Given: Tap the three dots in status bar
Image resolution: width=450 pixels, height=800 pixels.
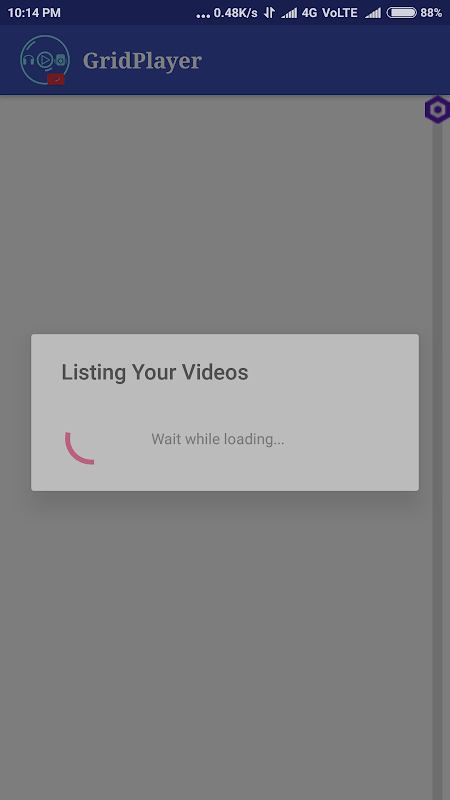Looking at the screenshot, I should (203, 16).
